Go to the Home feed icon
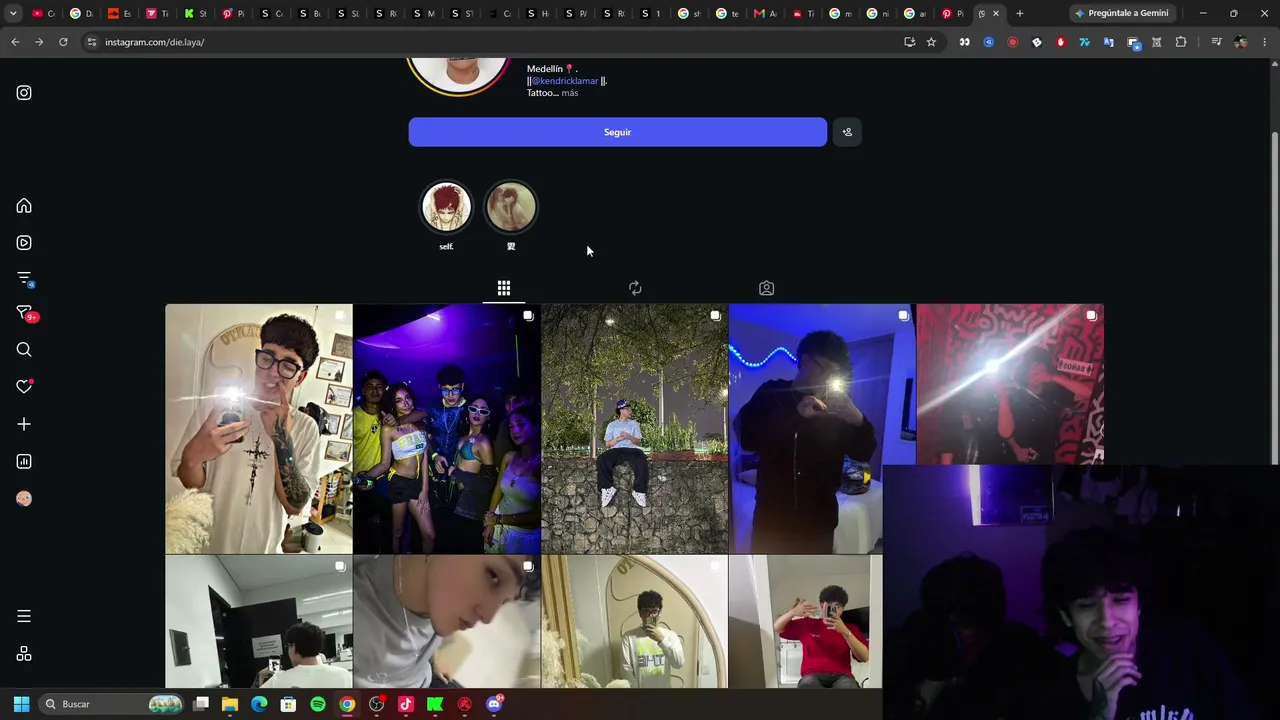This screenshot has width=1280, height=720. pyautogui.click(x=24, y=206)
